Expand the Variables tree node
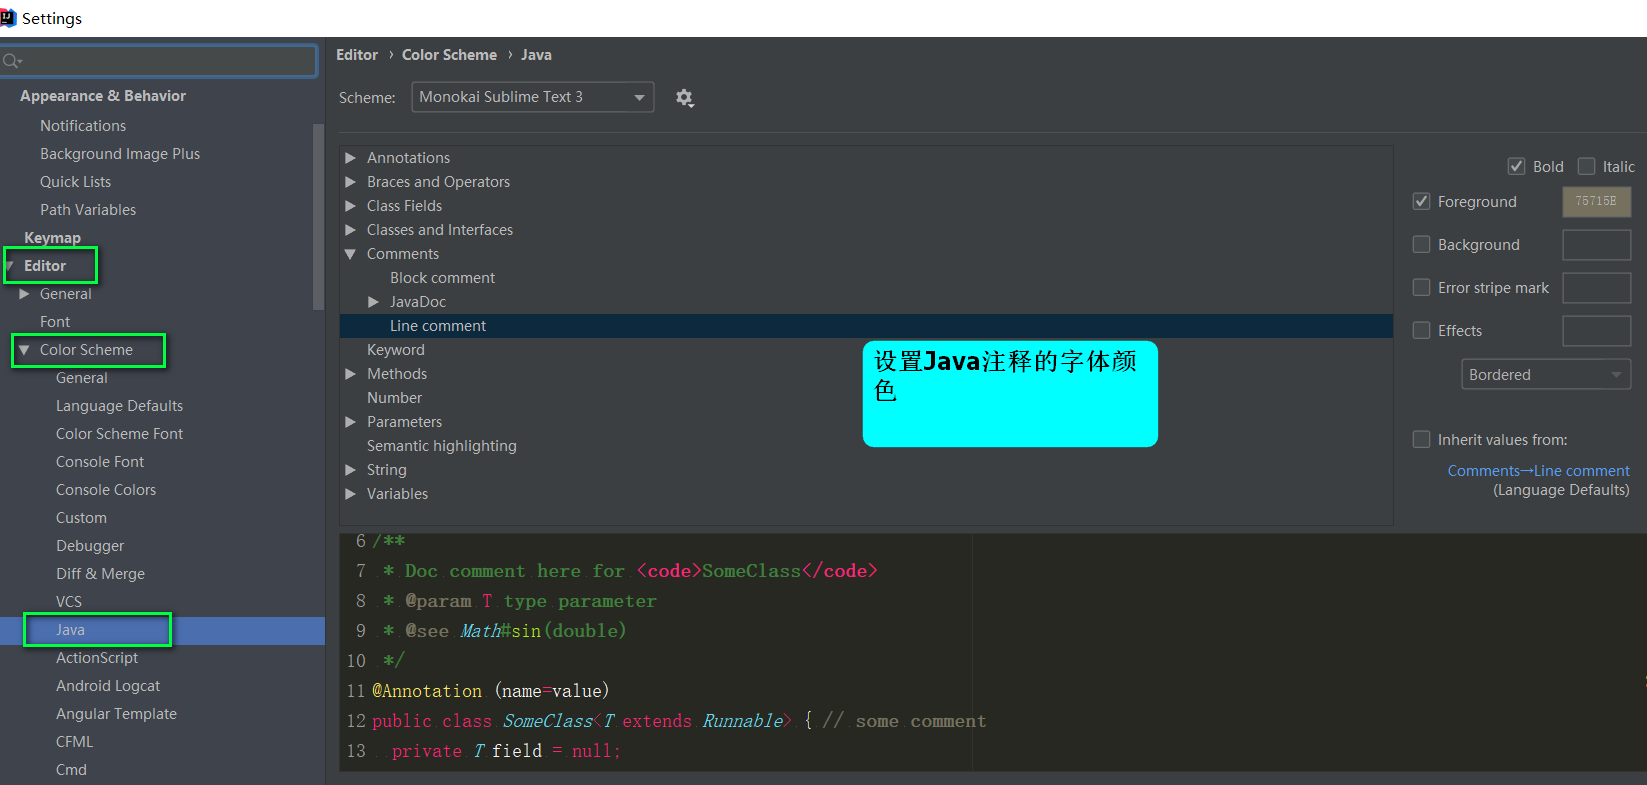Viewport: 1647px width, 785px height. point(350,494)
